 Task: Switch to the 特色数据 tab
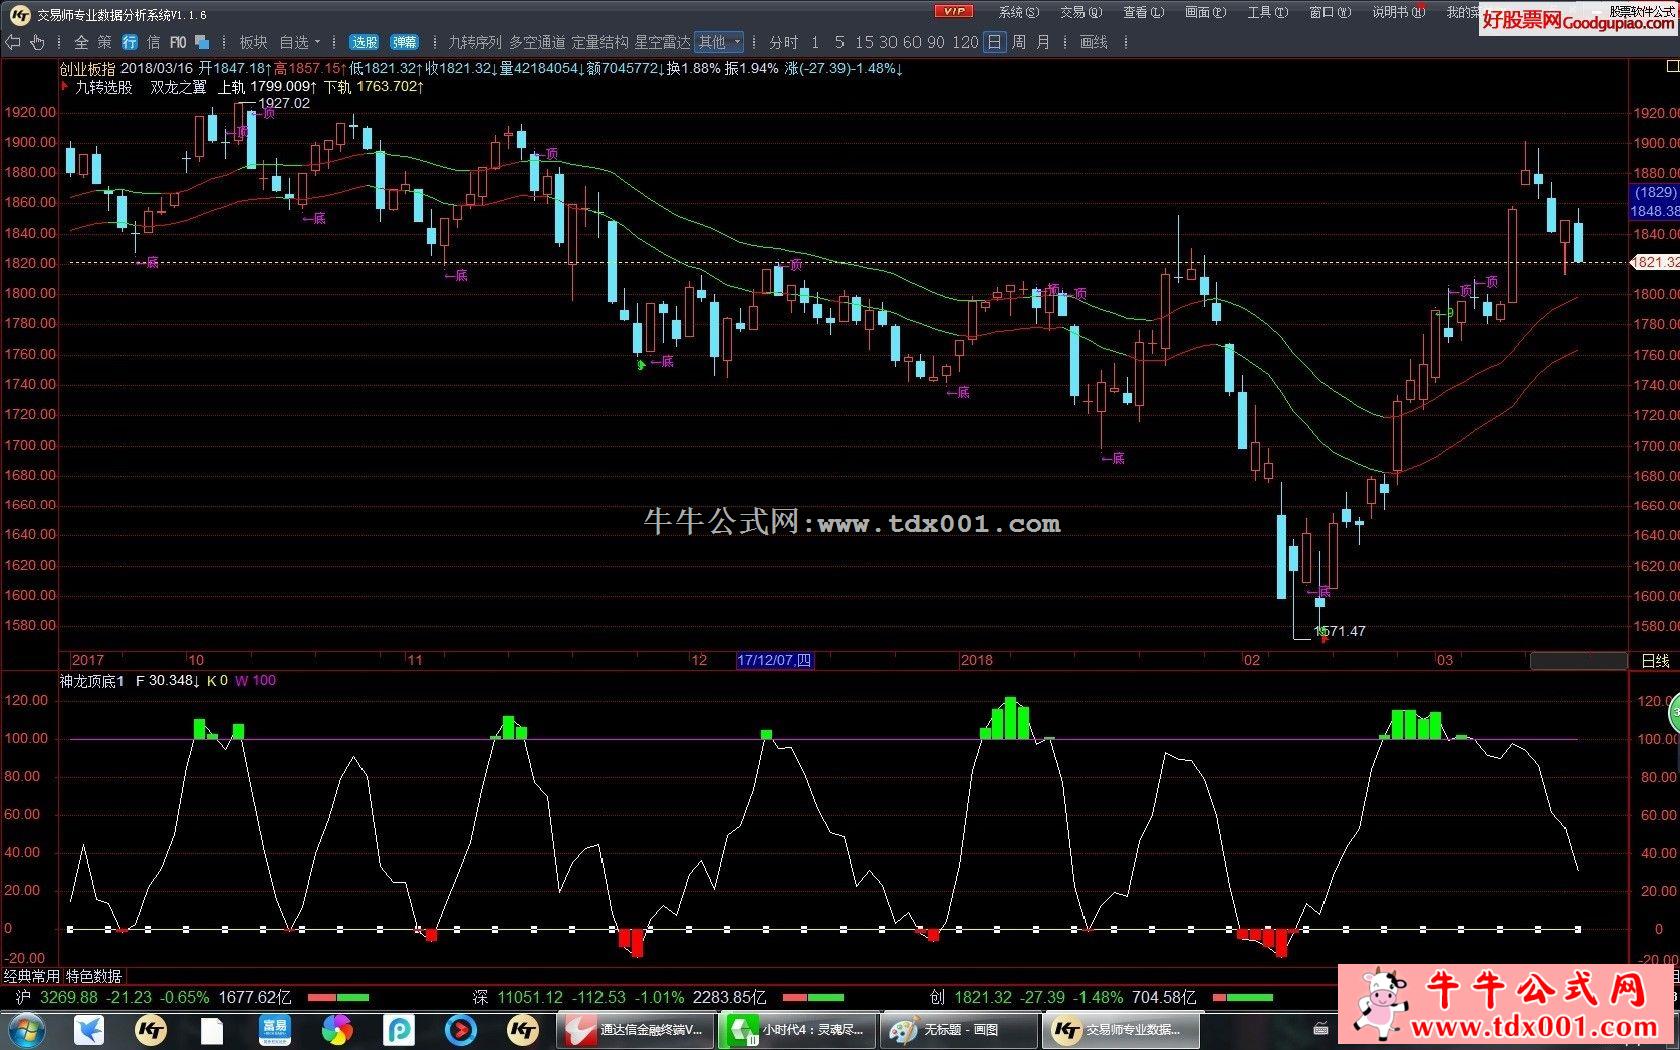tap(94, 976)
